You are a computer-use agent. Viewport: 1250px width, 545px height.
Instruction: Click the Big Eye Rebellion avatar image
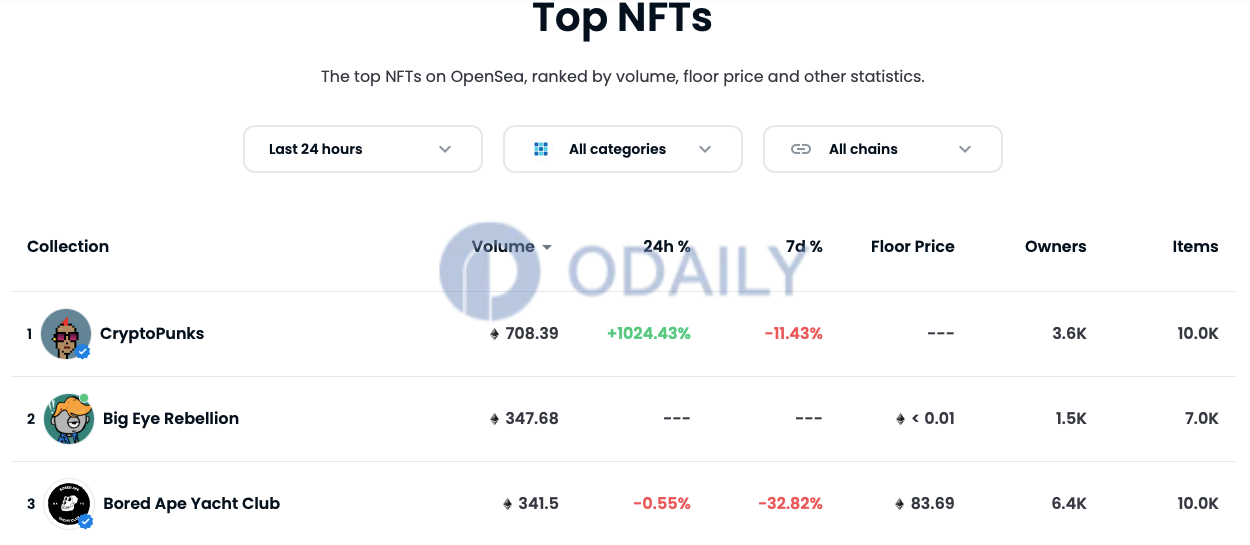(68, 419)
